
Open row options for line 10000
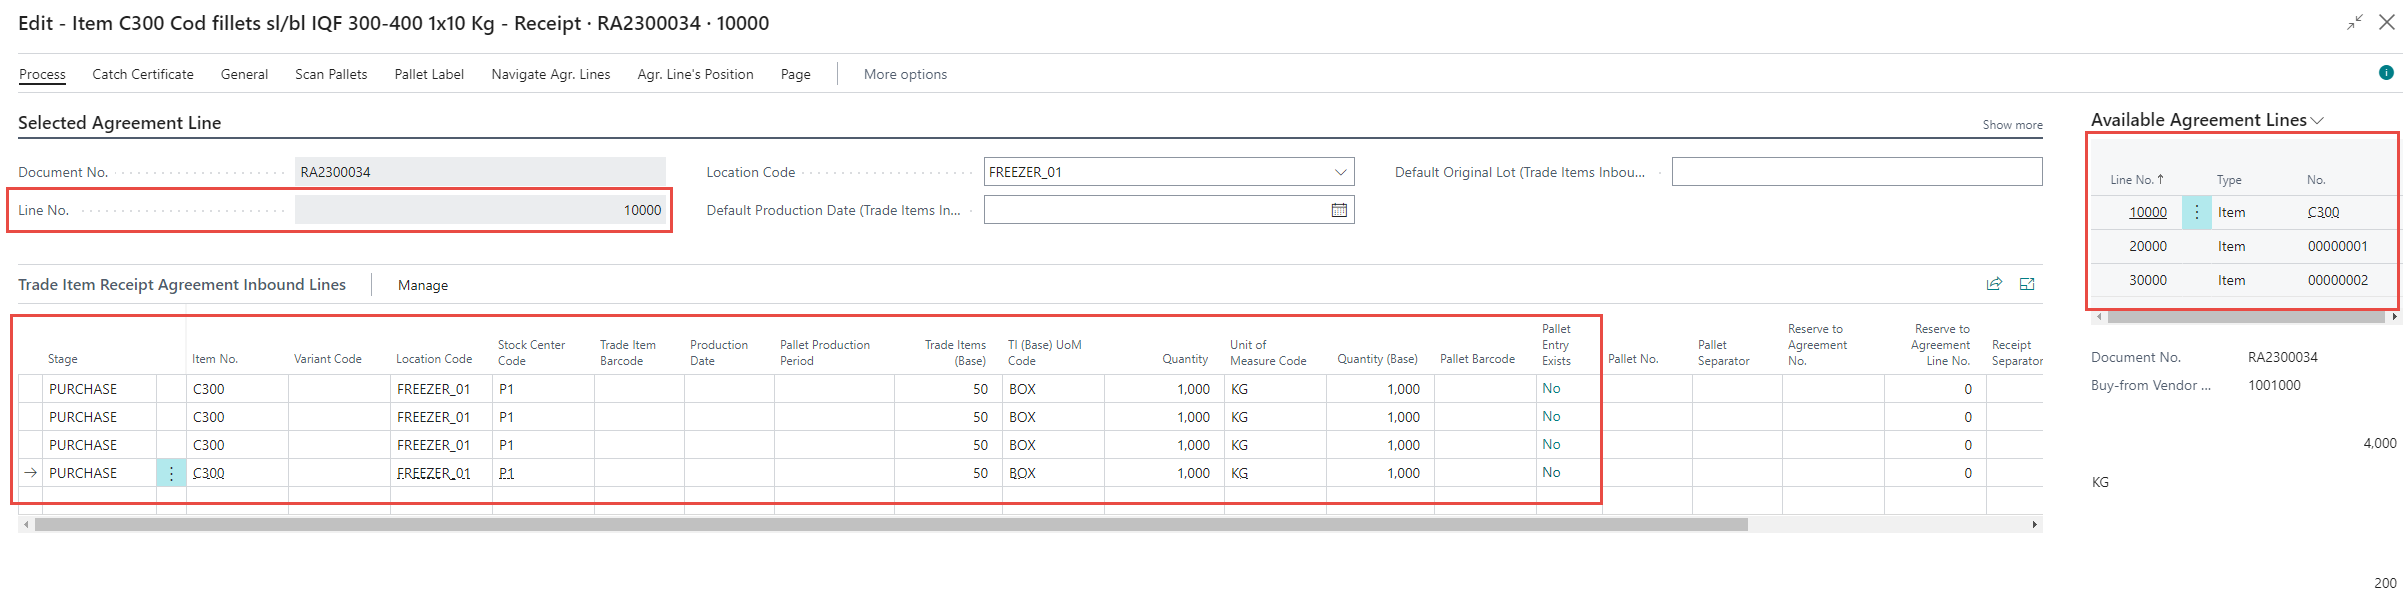[2196, 212]
